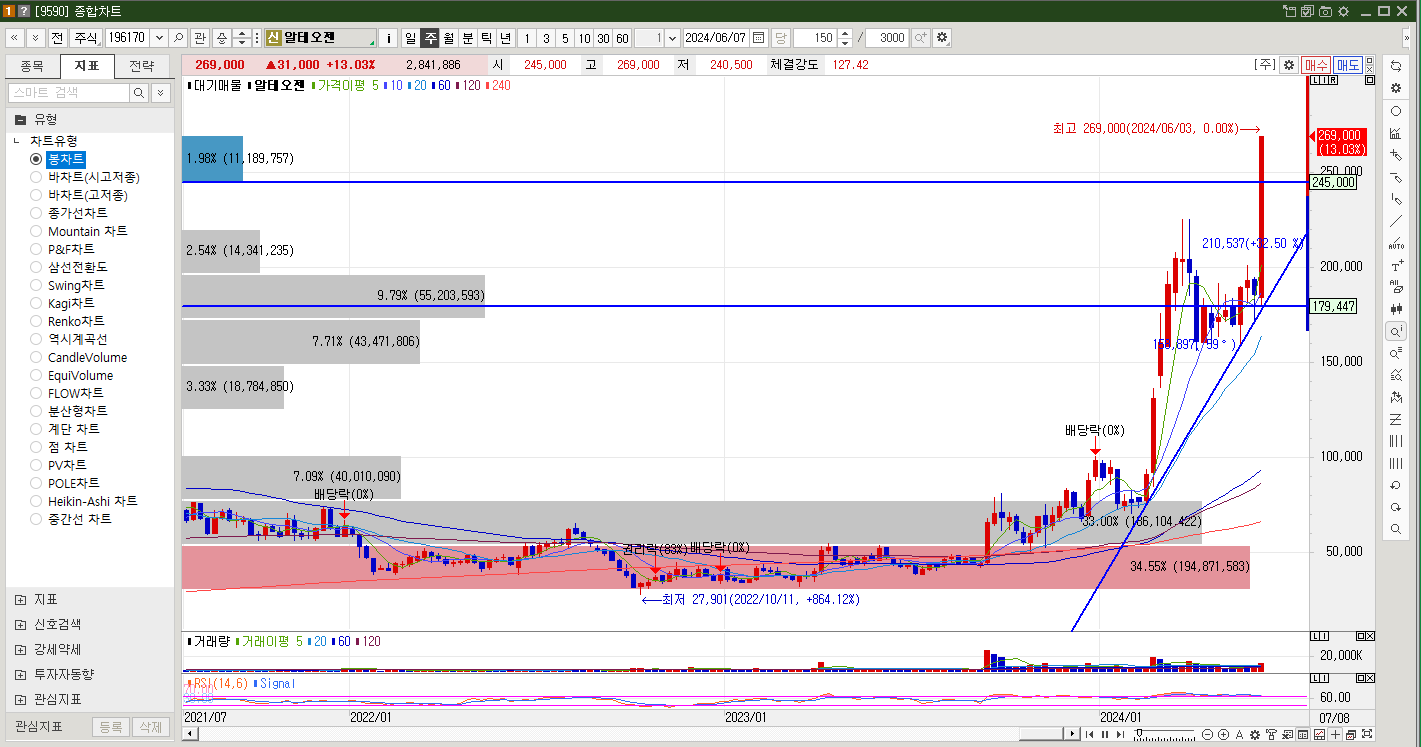
Task: Click the bar-chart tool icon in the right toolbar
Action: [x=1396, y=133]
